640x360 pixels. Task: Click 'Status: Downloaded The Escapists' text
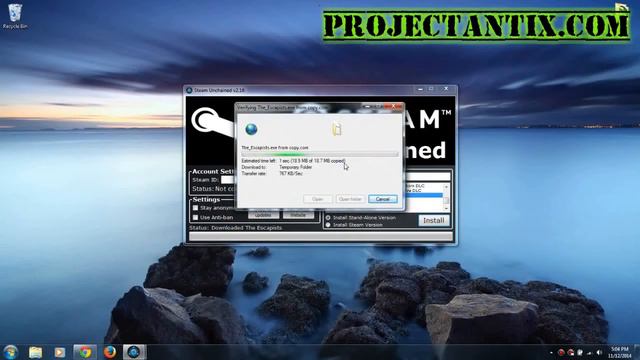(x=236, y=228)
